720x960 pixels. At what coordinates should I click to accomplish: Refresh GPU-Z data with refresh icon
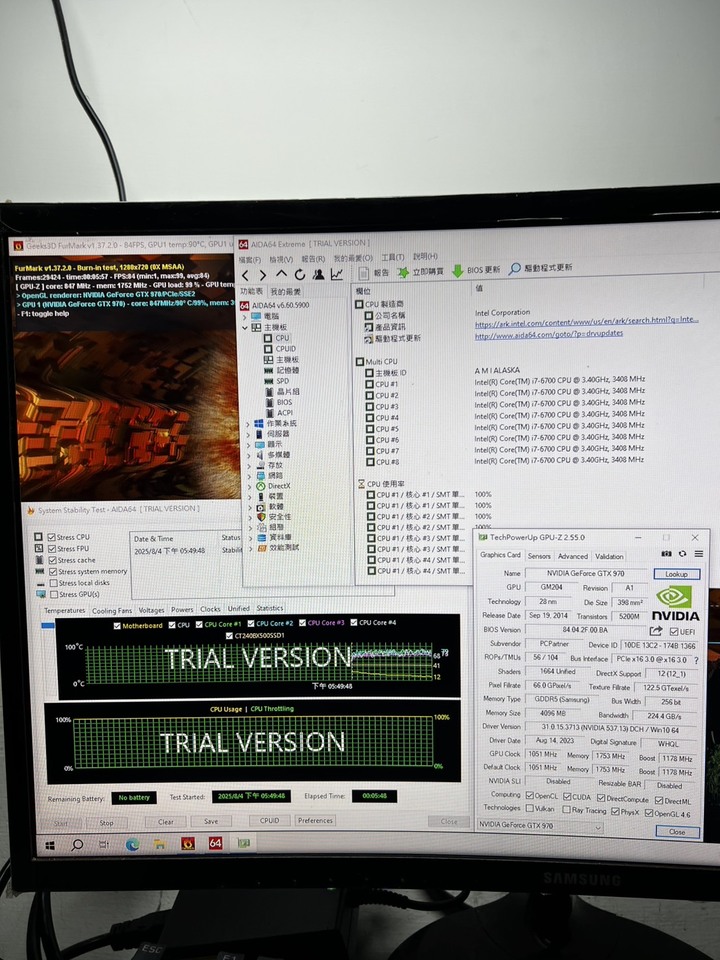click(x=682, y=553)
